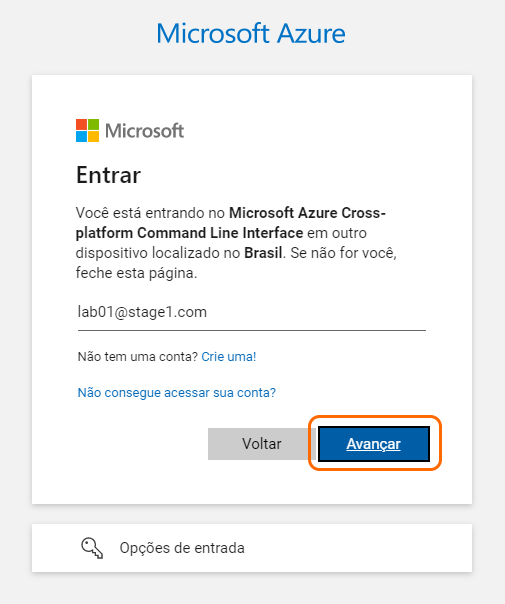Screen dimensions: 505x604
Task: Open the Crie uma! account link
Action: pos(229,357)
